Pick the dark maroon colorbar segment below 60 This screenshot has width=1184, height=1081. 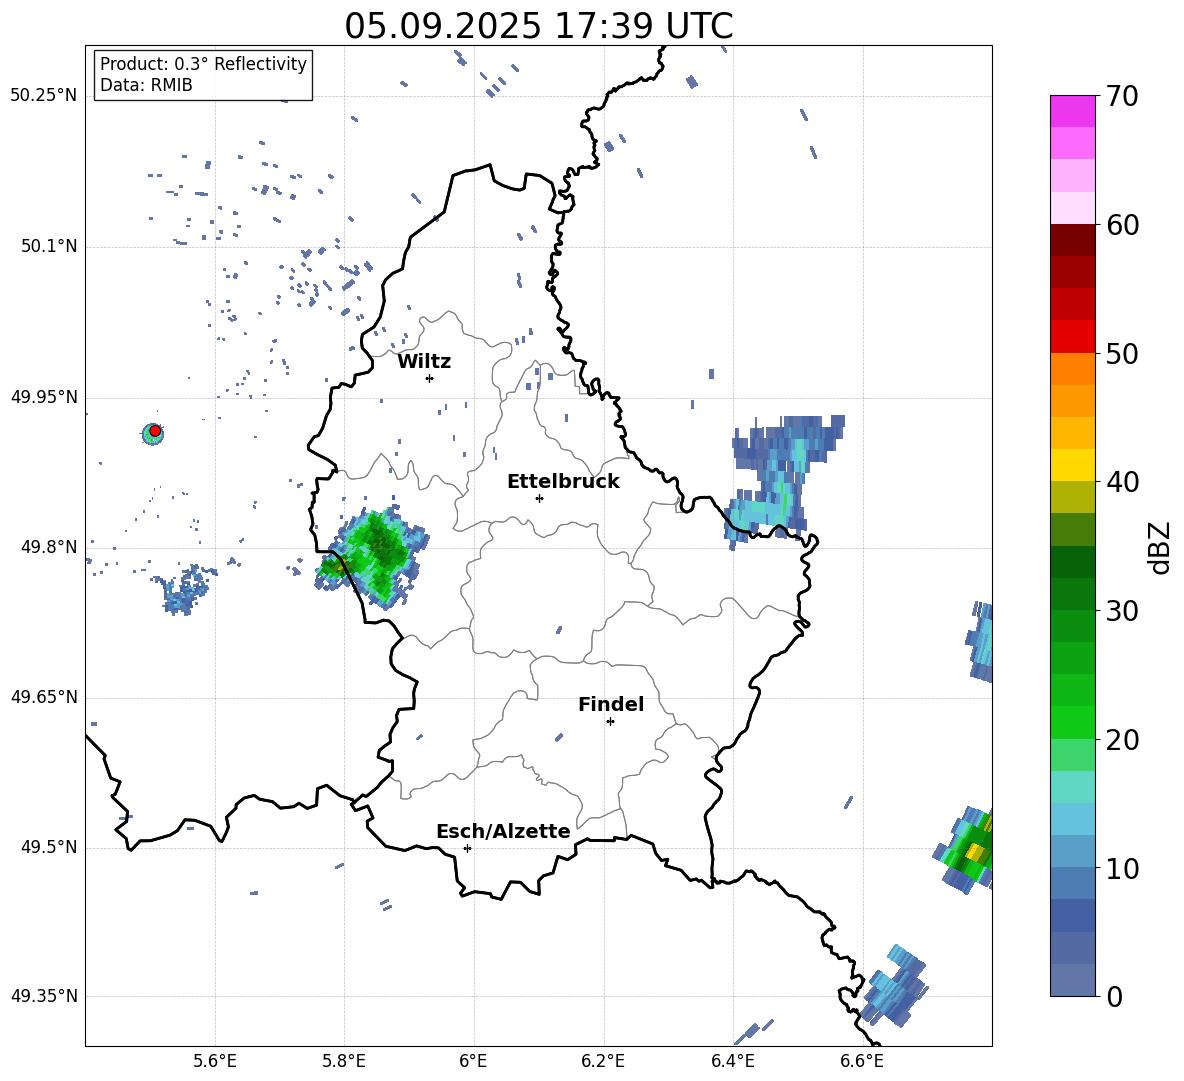(x=1072, y=240)
